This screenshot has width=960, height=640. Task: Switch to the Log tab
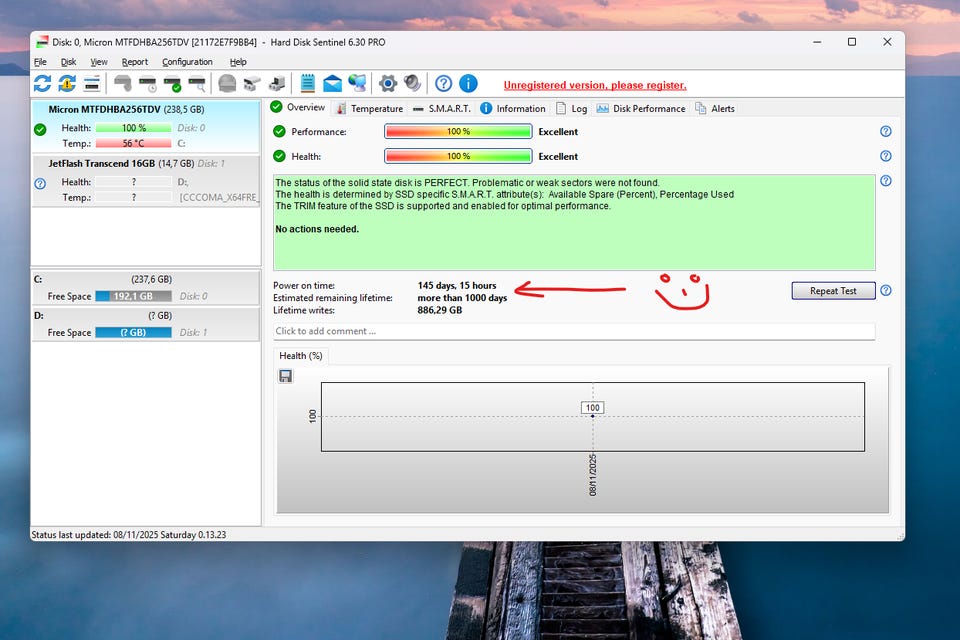point(572,108)
